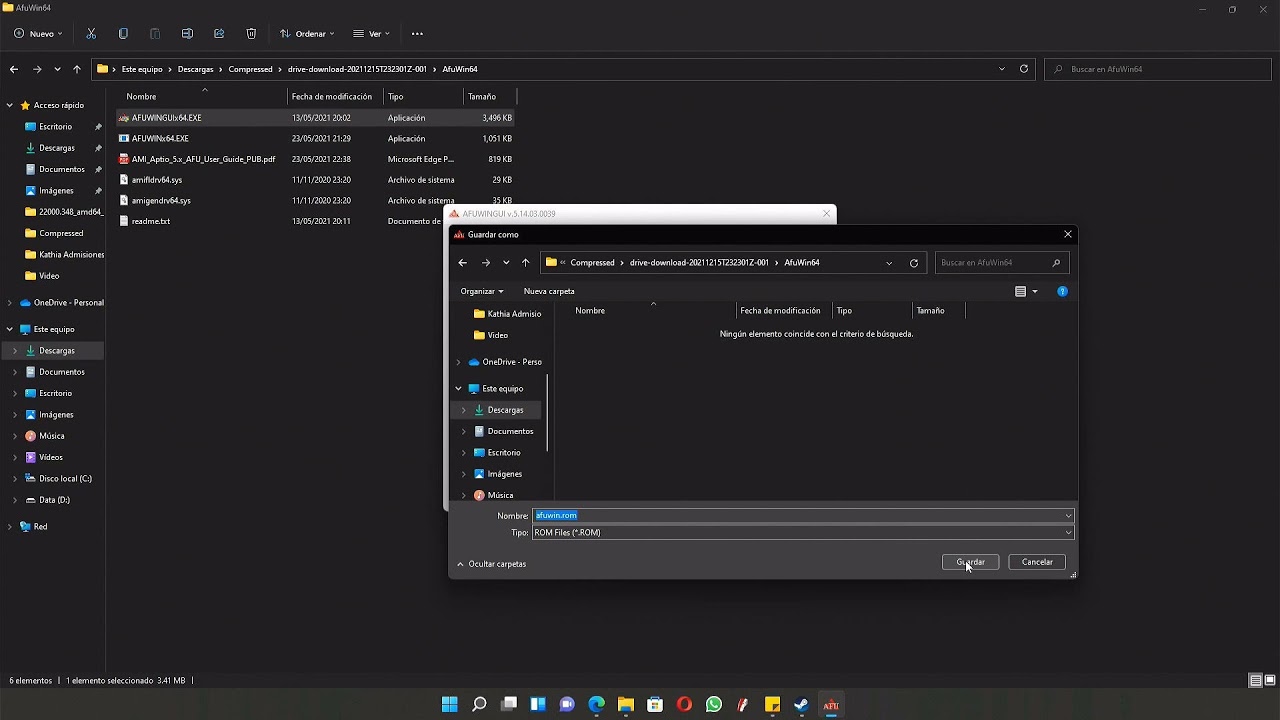The height and width of the screenshot is (720, 1280).
Task: Expand Disco local (C:) in Explorer tree
Action: [15, 479]
